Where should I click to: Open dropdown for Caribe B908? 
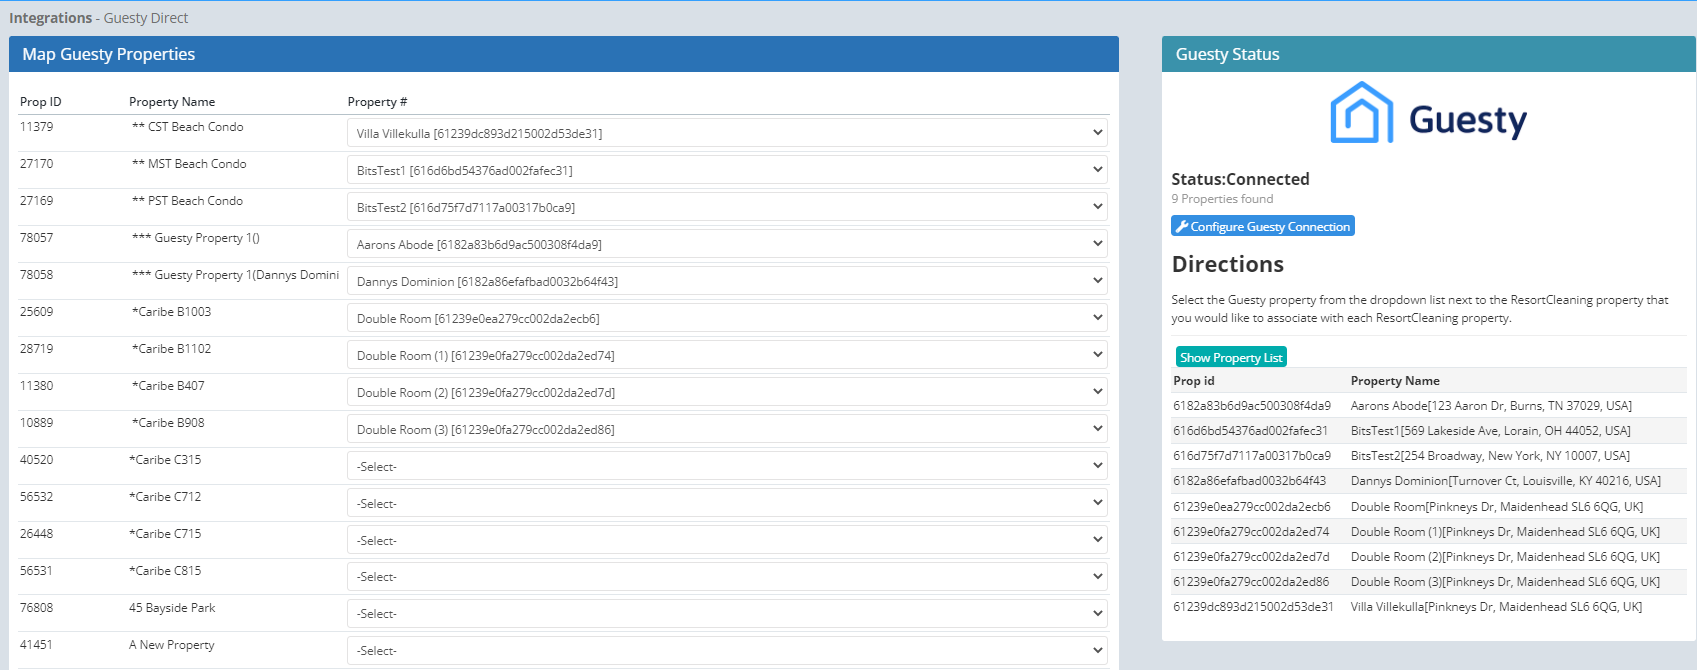coord(727,429)
